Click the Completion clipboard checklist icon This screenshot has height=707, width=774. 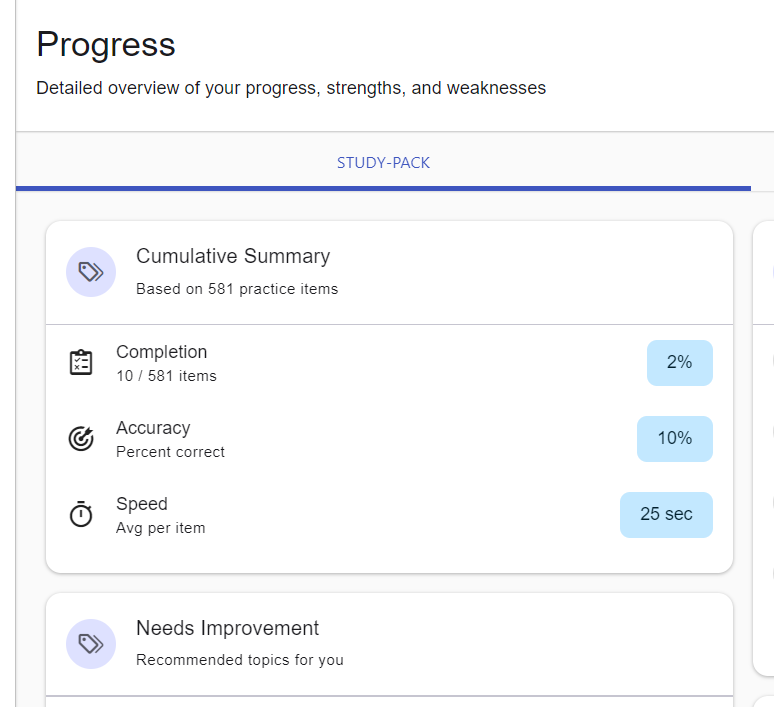point(81,363)
